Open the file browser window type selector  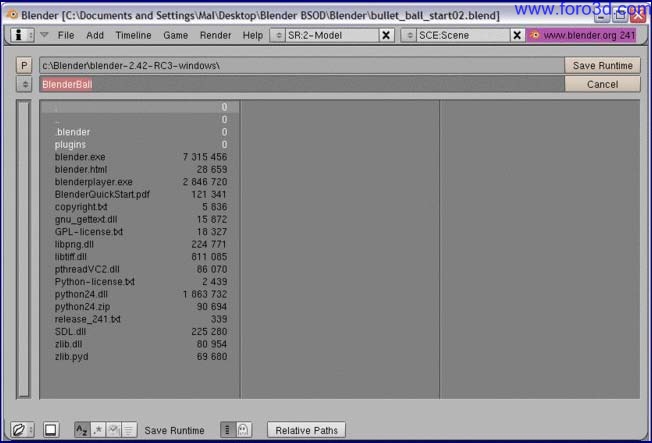pyautogui.click(x=22, y=430)
